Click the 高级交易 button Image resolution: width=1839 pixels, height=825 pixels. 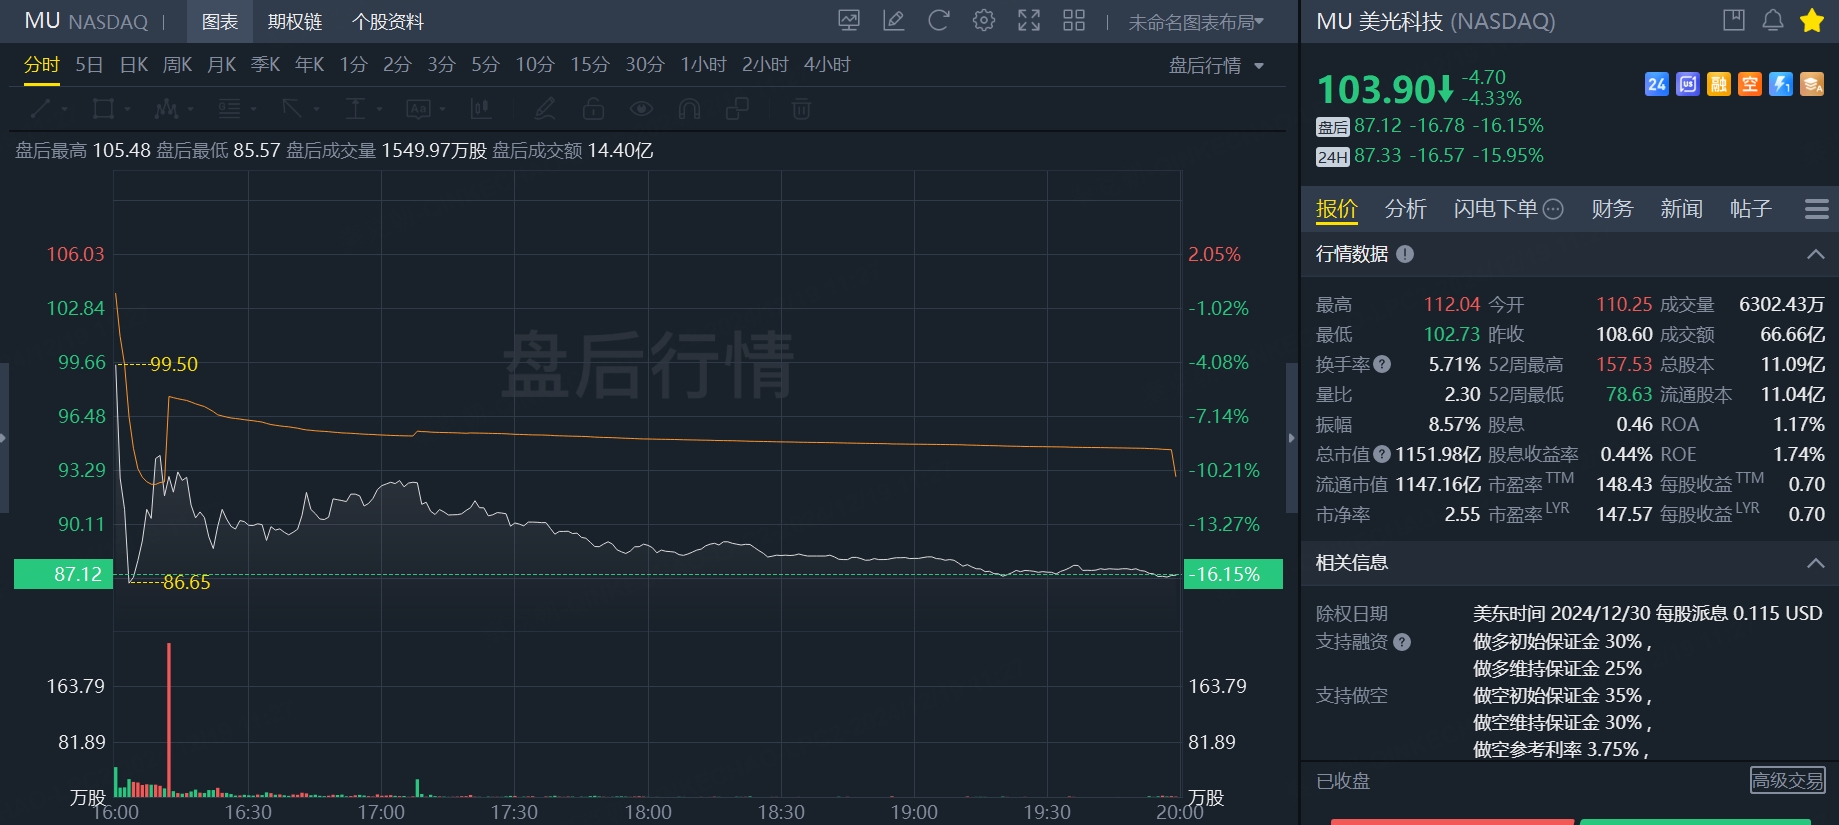pyautogui.click(x=1787, y=780)
